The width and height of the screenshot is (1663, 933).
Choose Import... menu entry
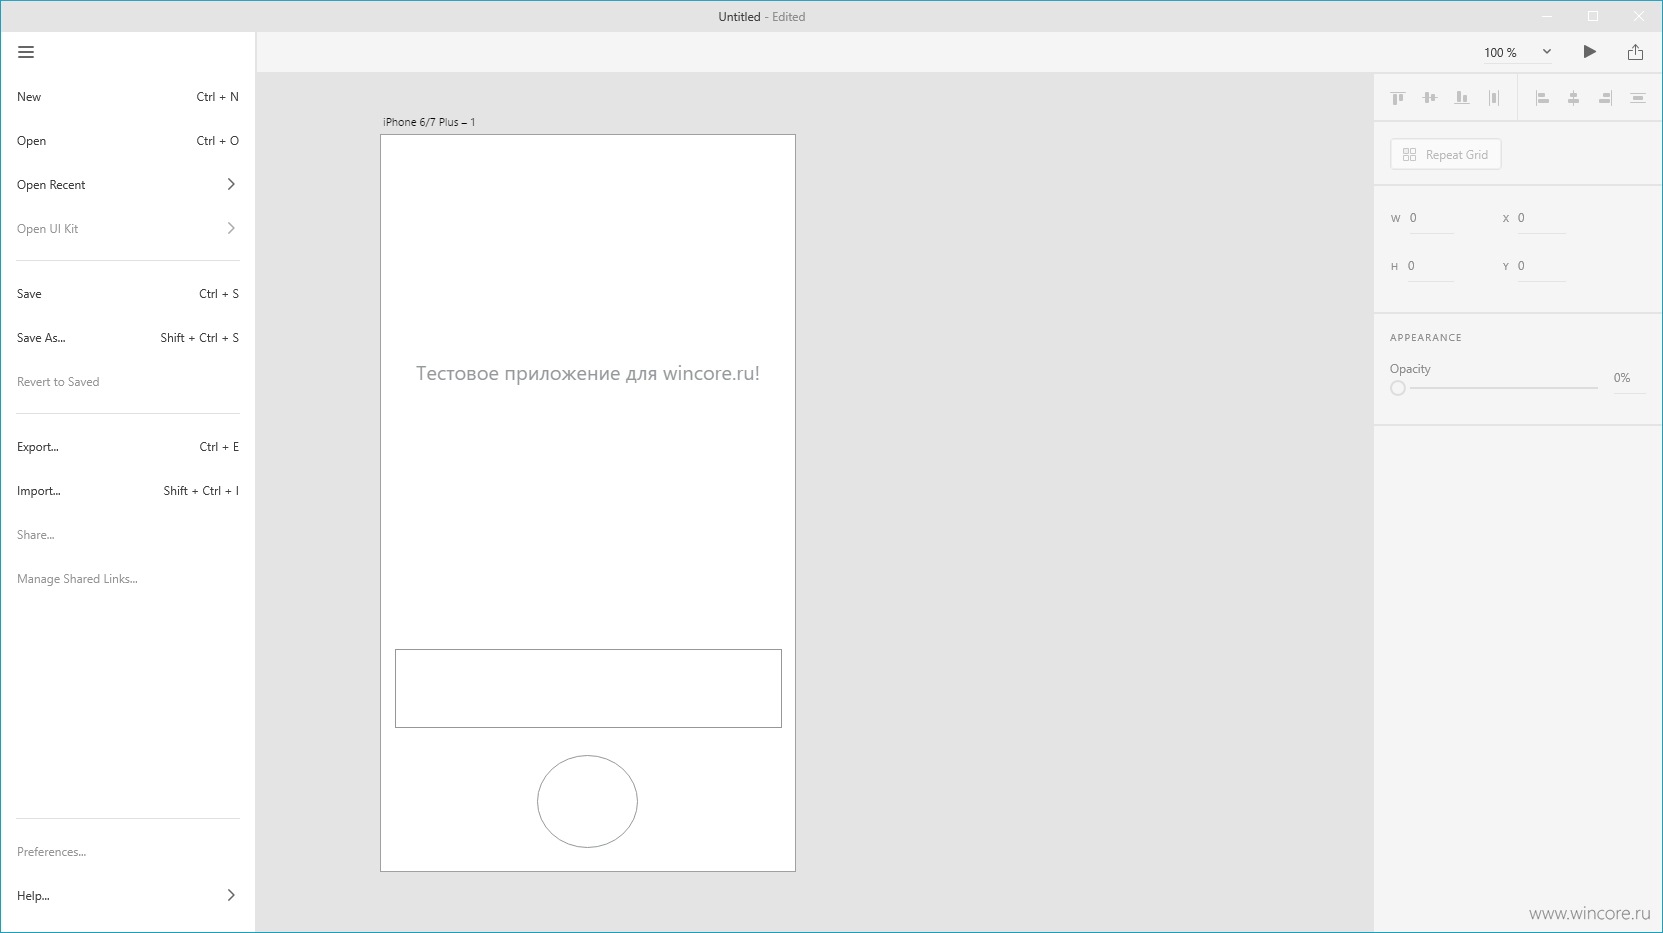(x=128, y=491)
